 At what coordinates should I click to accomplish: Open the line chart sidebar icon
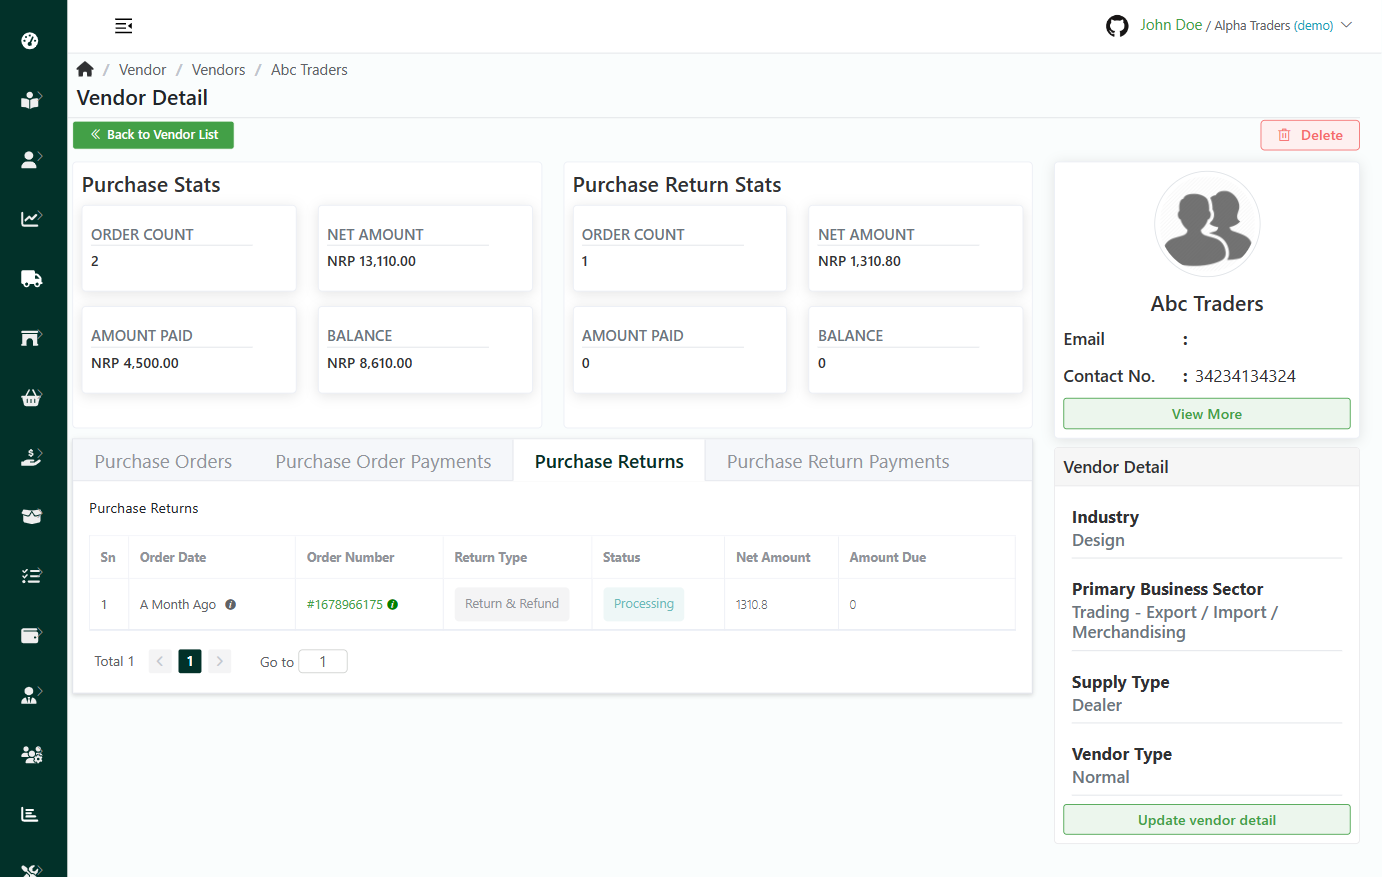(31, 219)
